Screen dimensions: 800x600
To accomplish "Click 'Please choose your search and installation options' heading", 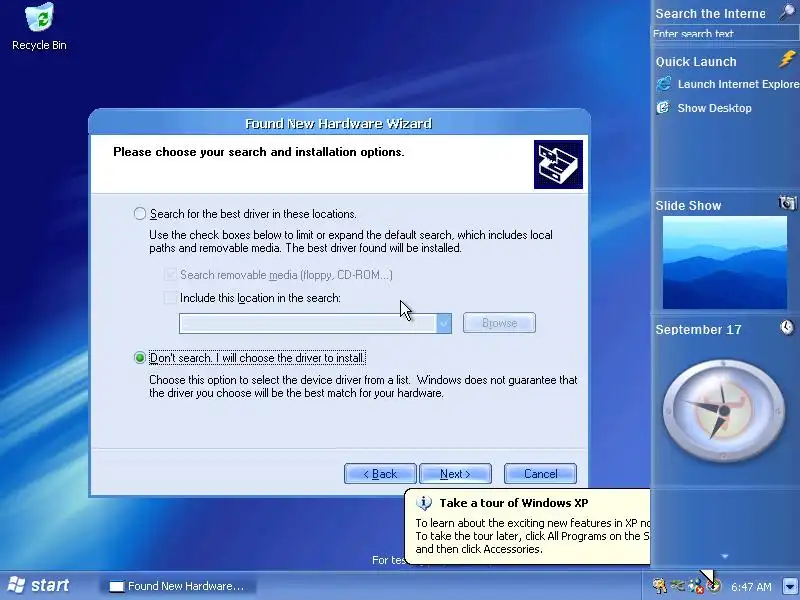I will 259,152.
